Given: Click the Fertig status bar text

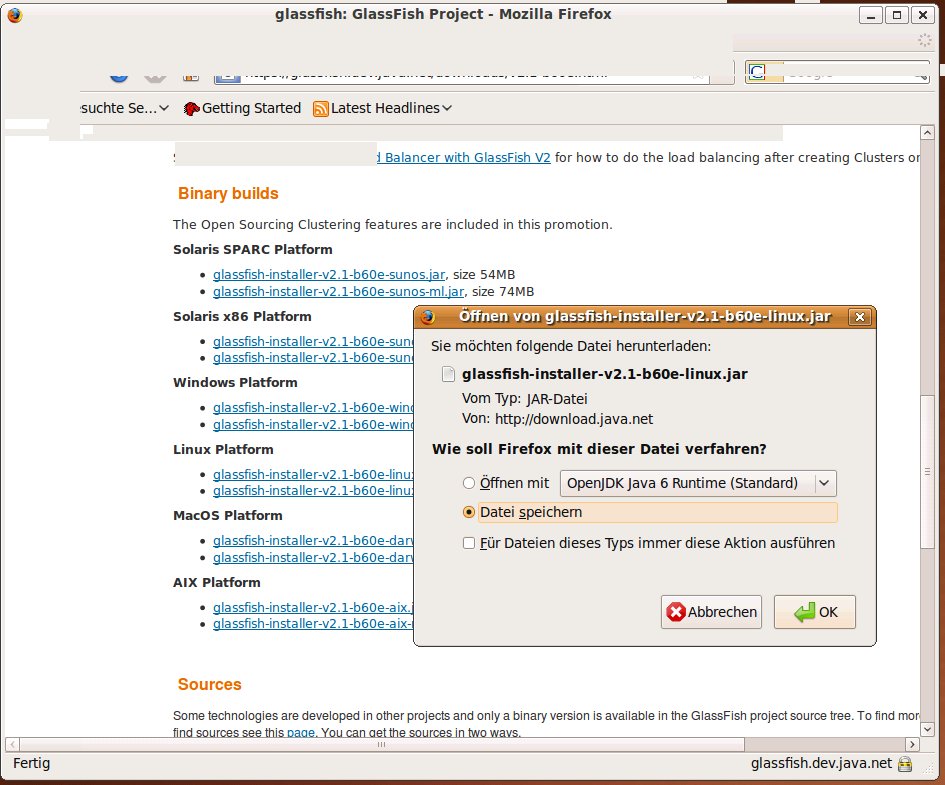Looking at the screenshot, I should (31, 763).
